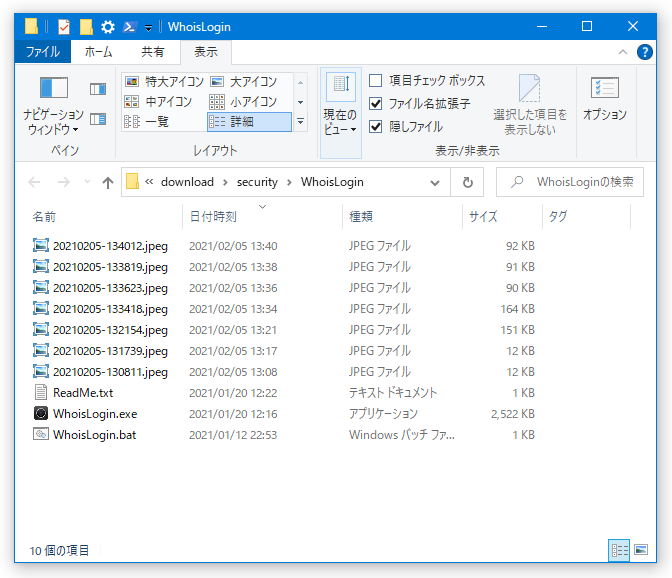
Task: Click the WhoisLogin.bat batch file icon
Action: [41, 434]
